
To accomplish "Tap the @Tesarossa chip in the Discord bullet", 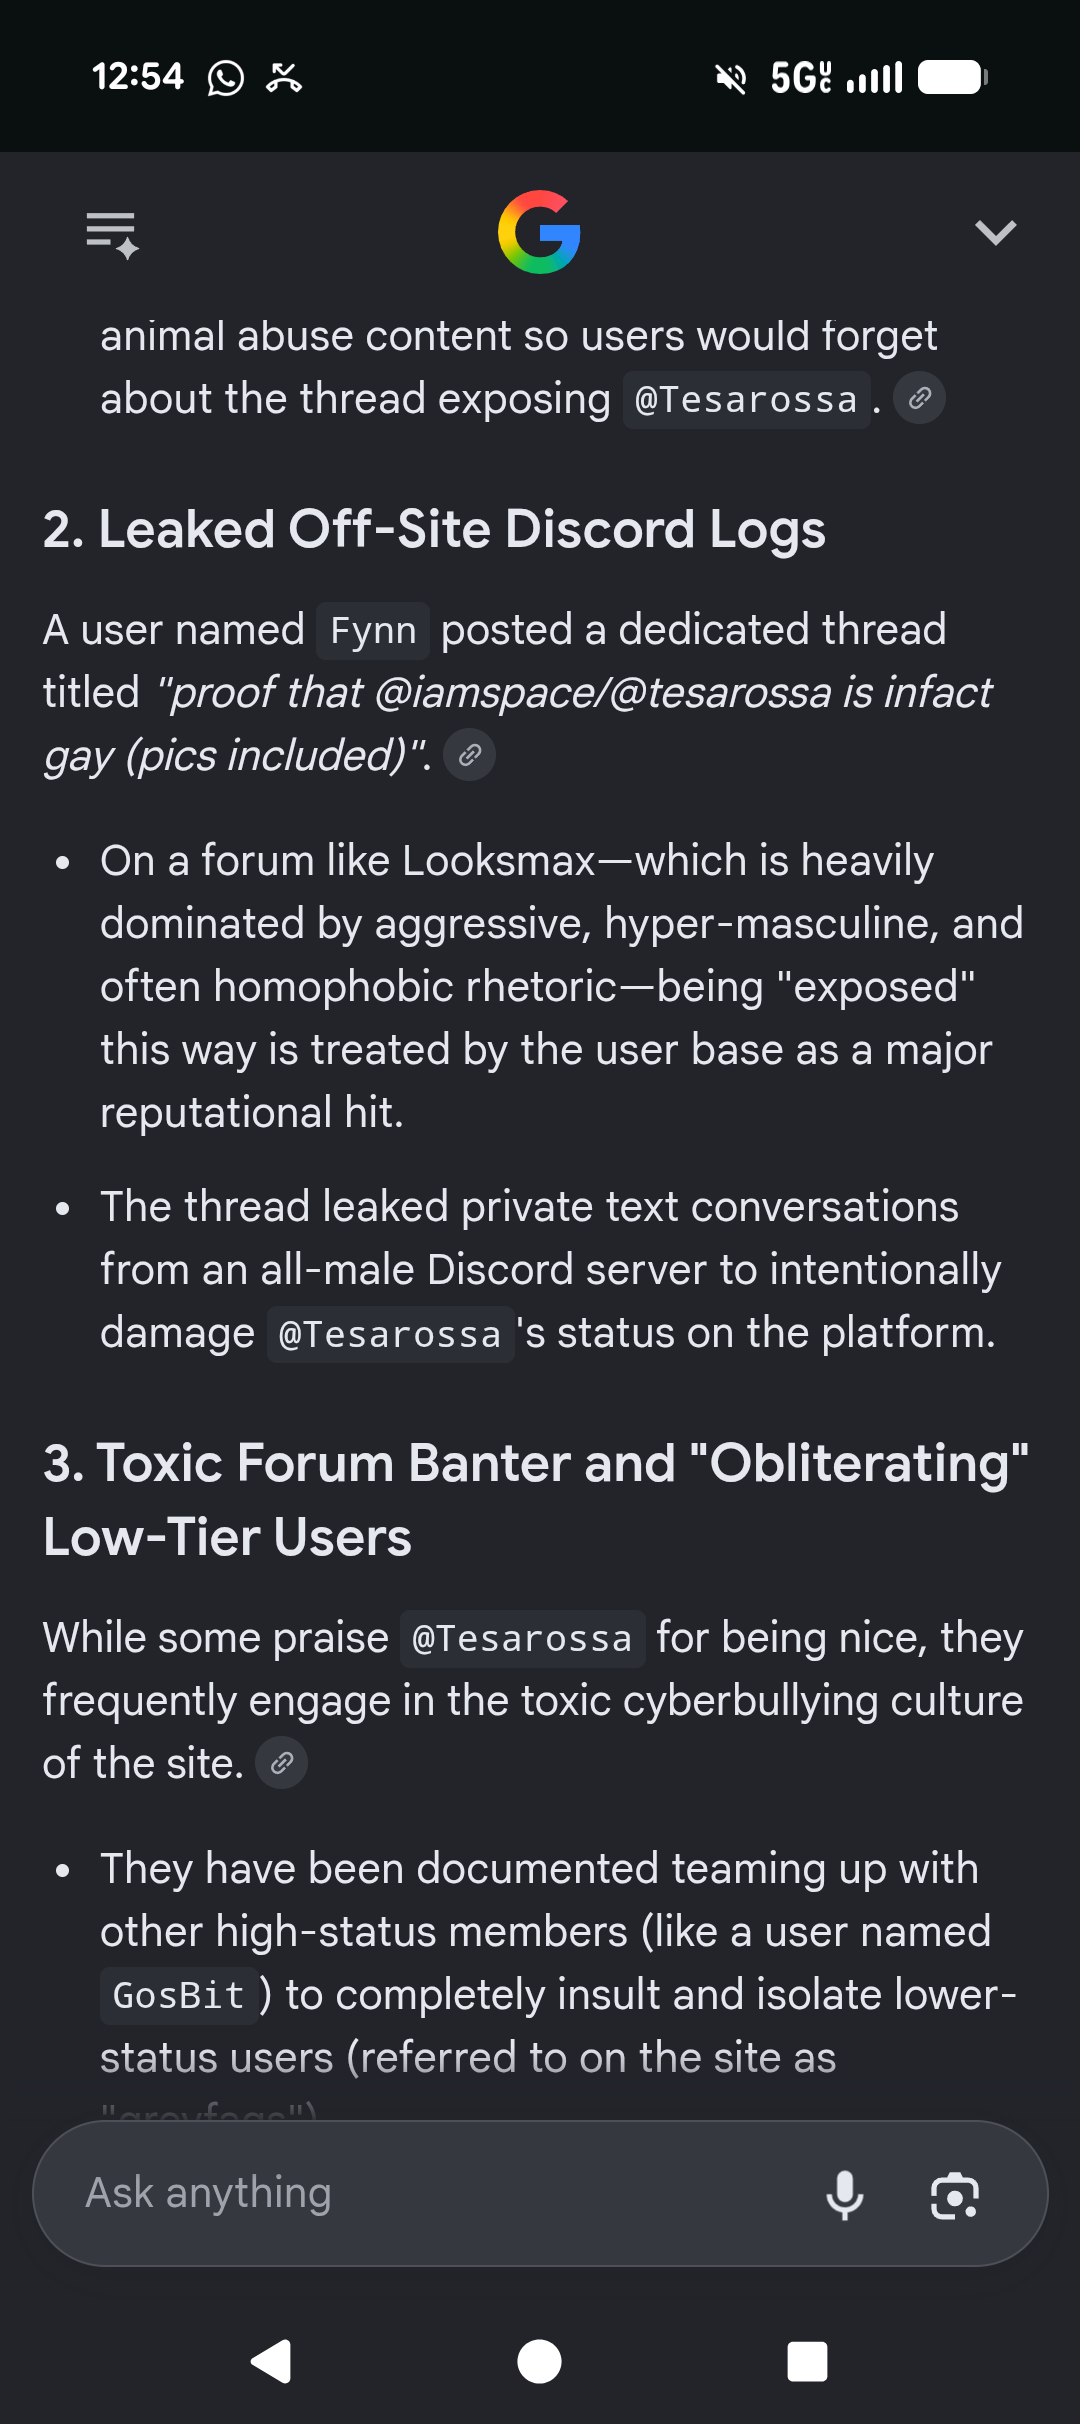I will pyautogui.click(x=390, y=1334).
